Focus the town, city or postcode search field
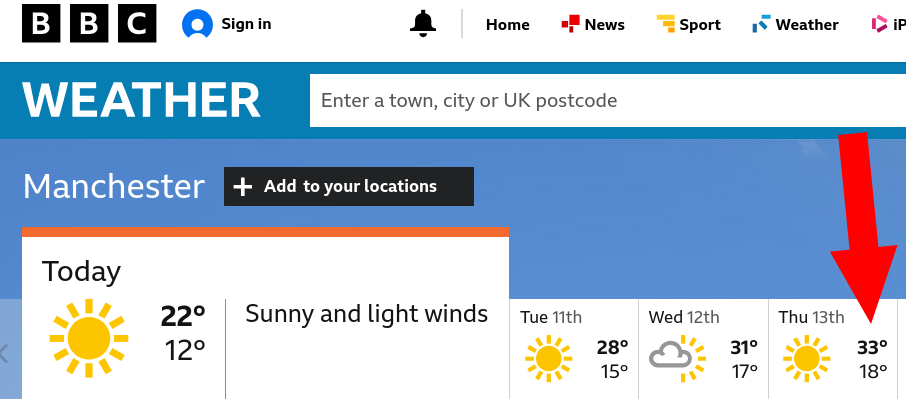 tap(608, 100)
